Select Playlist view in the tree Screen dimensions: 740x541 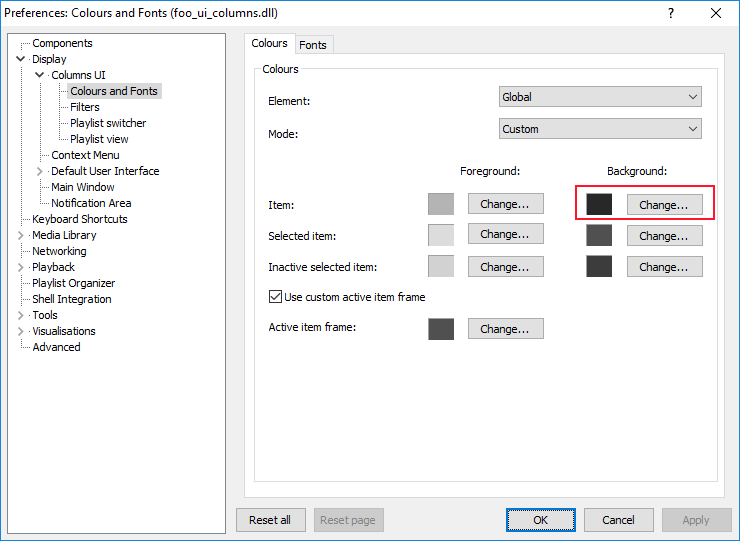click(x=99, y=139)
